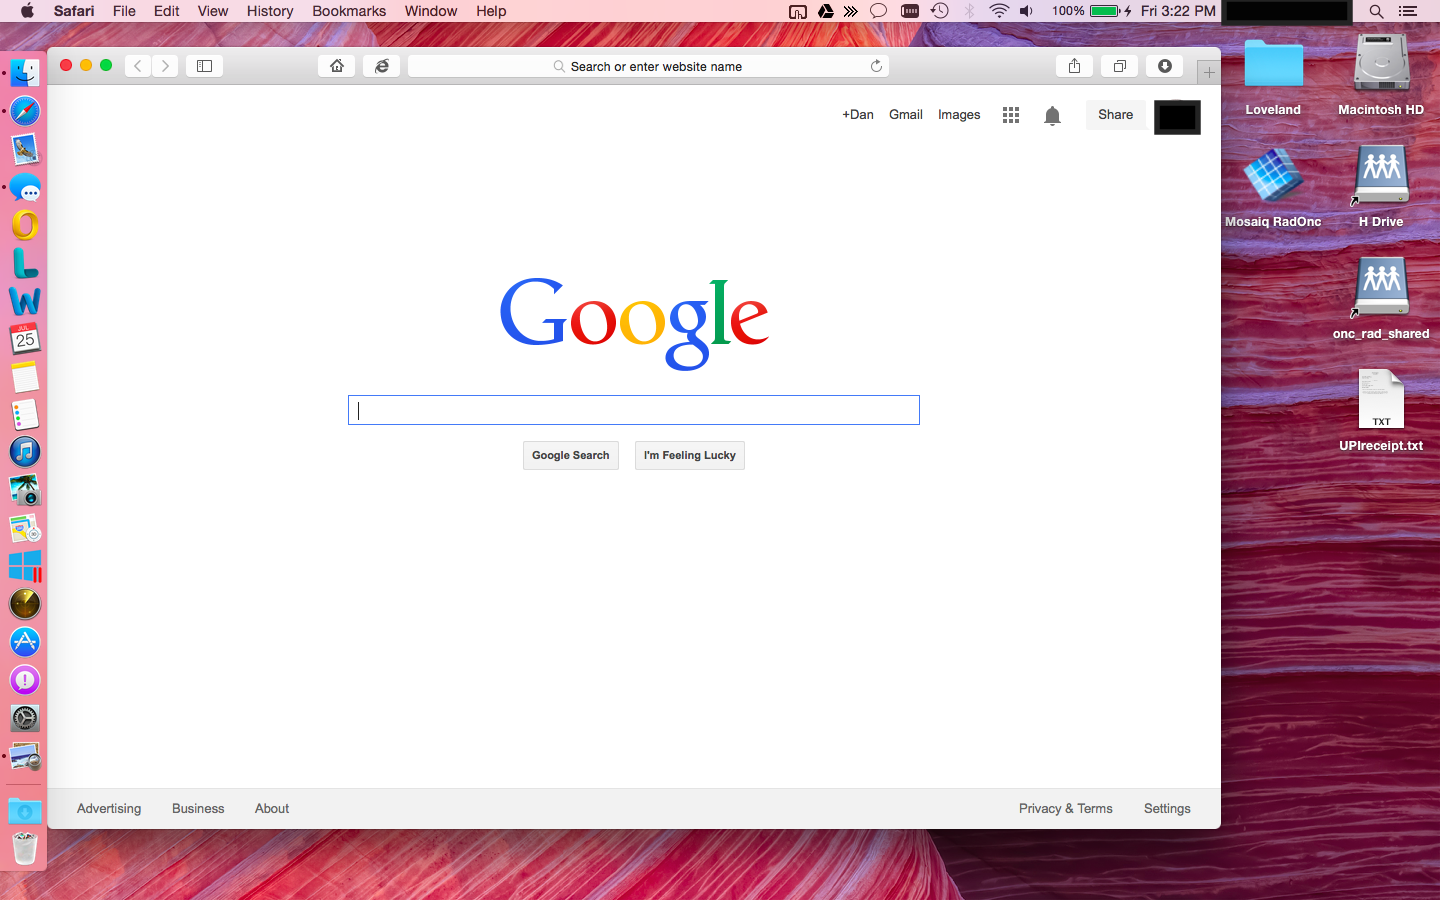Screen dimensions: 1440x900
Task: Click the Share button on Google page
Action: pos(1116,115)
